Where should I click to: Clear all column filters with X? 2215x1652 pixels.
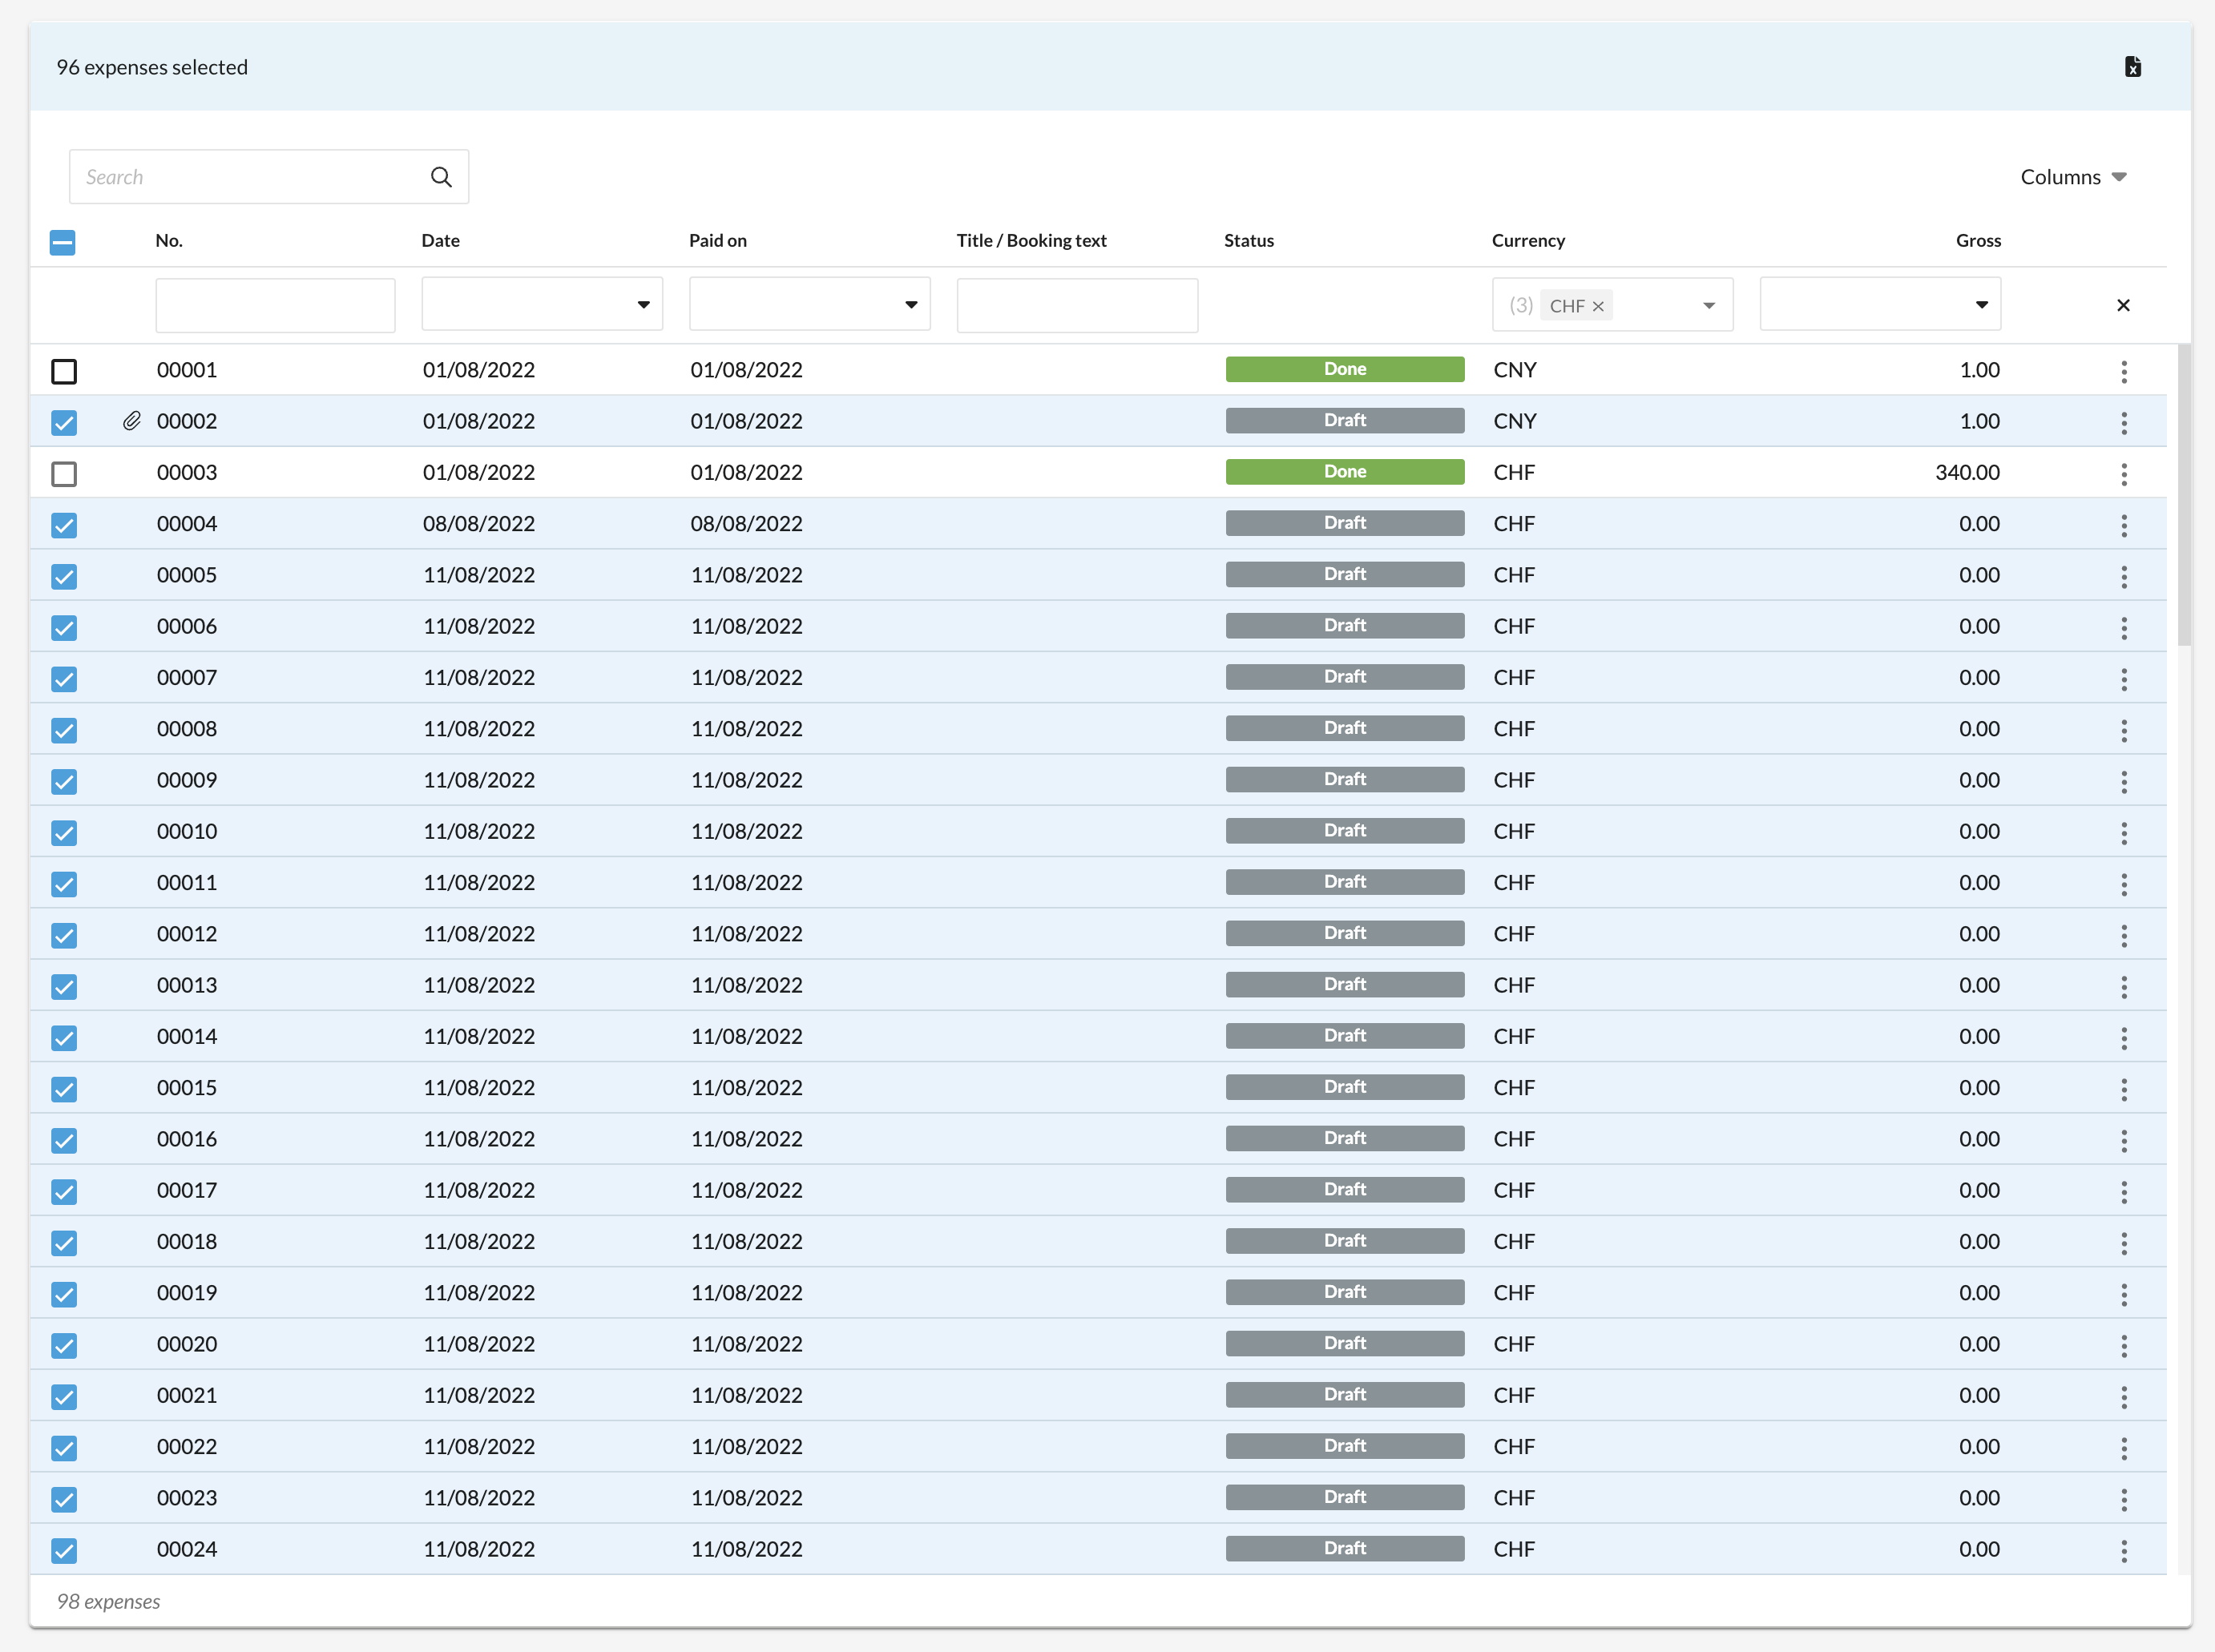2123,305
